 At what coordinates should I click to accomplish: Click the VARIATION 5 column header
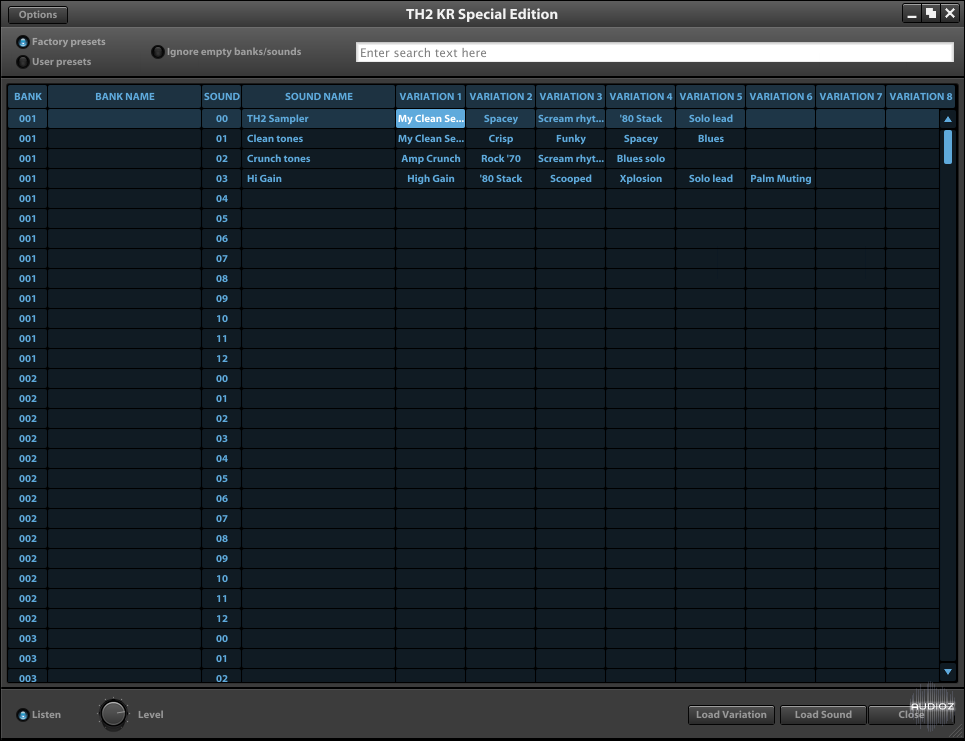tap(711, 97)
